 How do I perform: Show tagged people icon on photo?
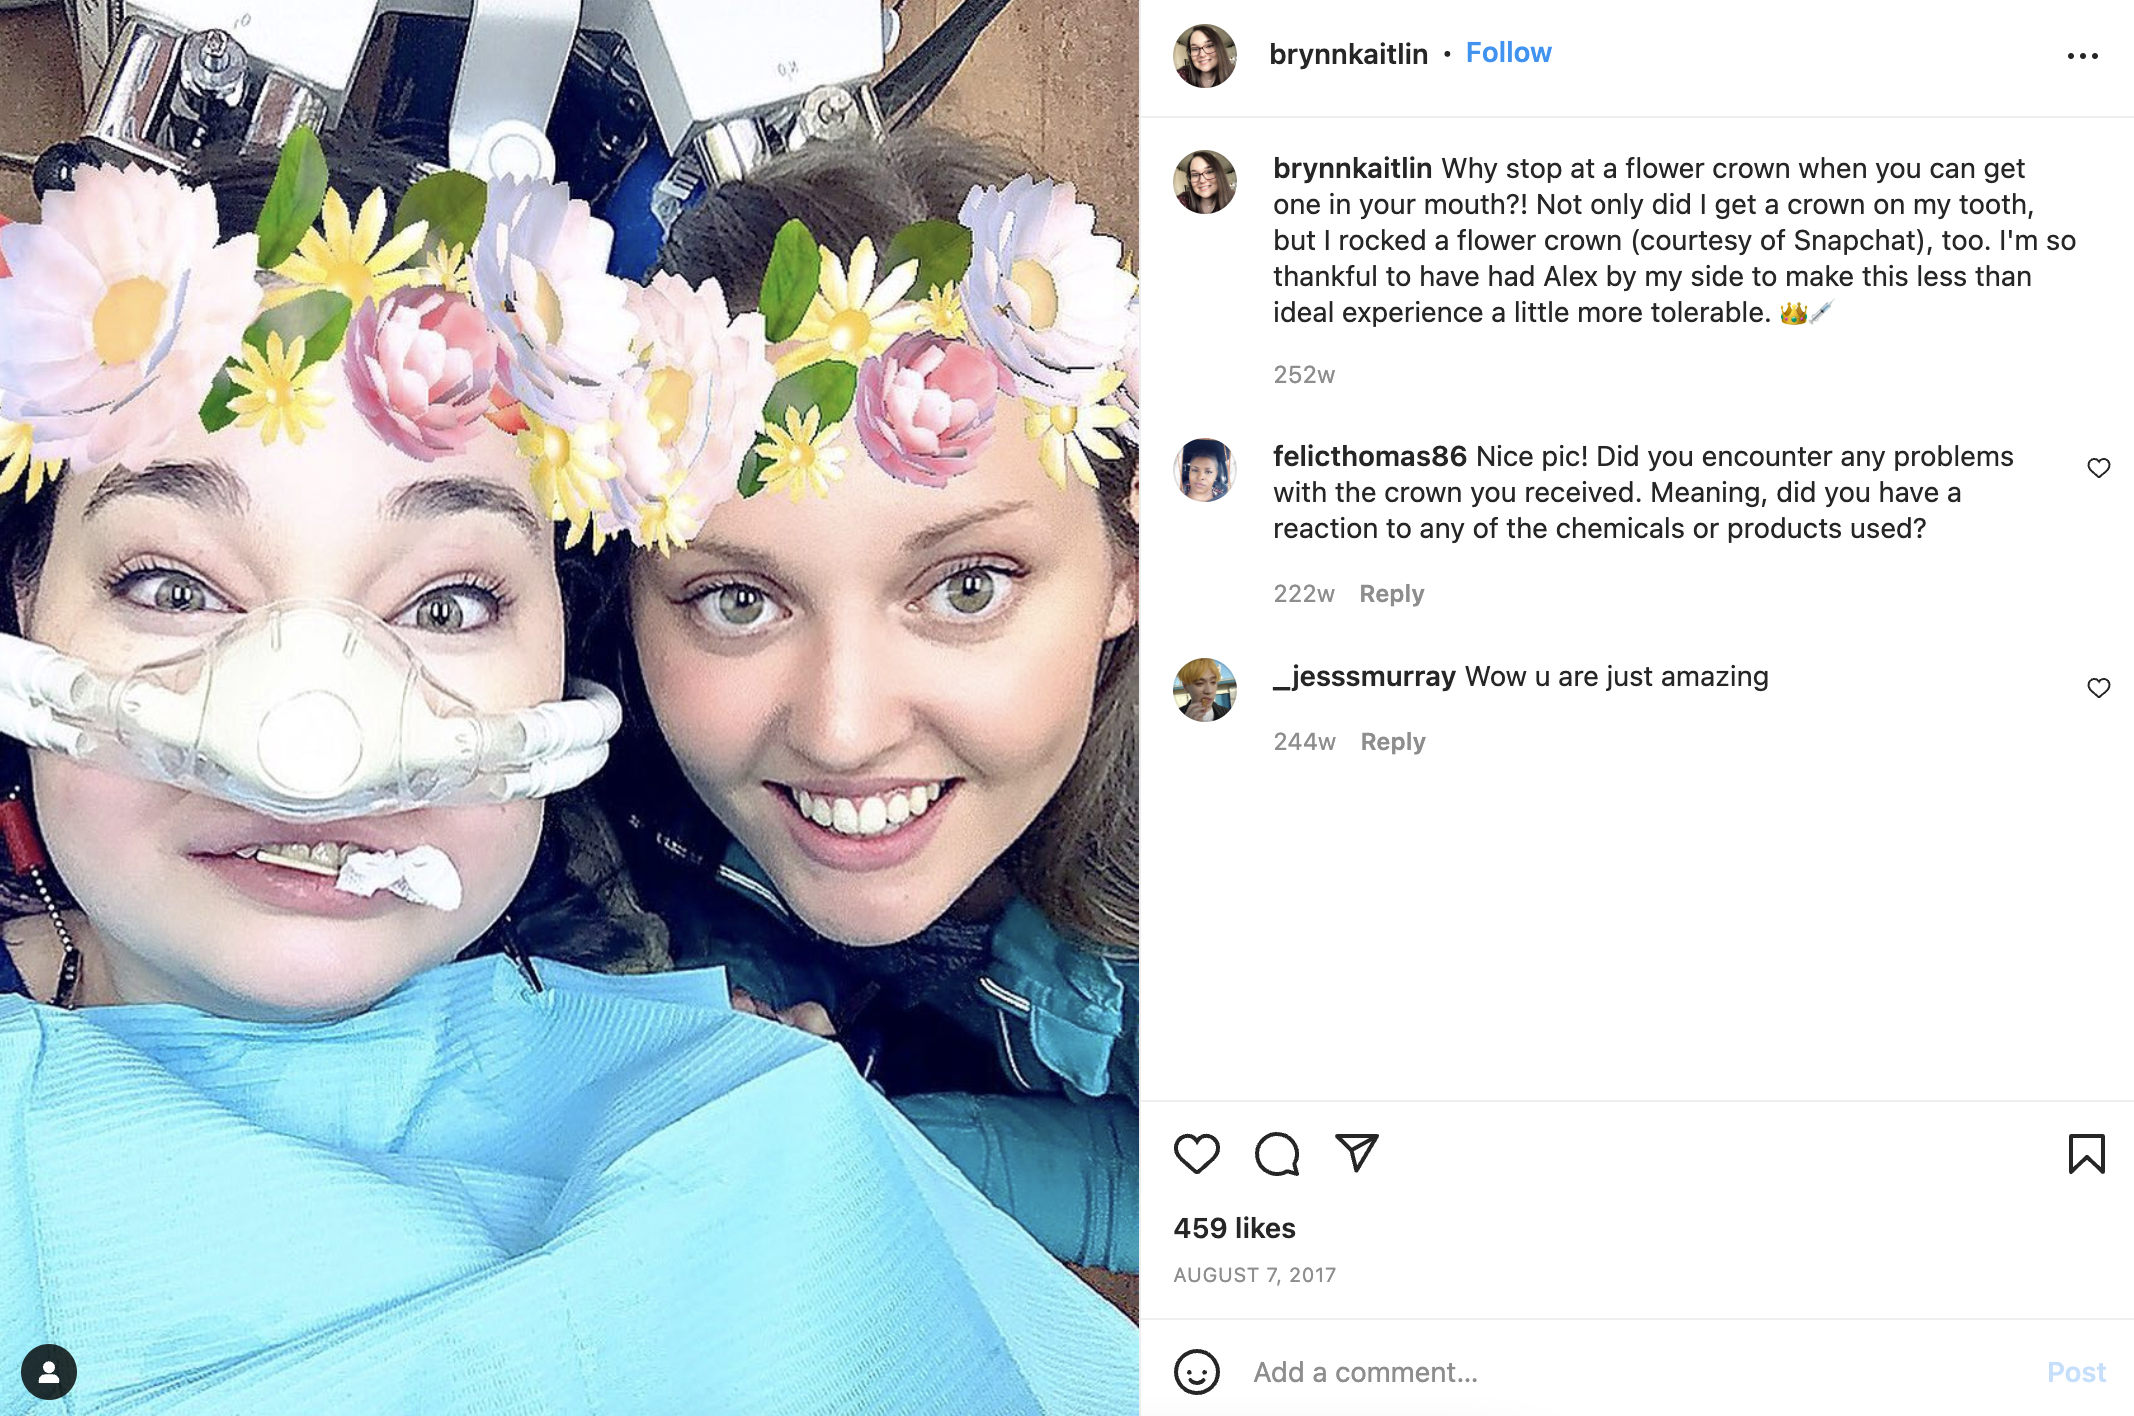pos(49,1372)
